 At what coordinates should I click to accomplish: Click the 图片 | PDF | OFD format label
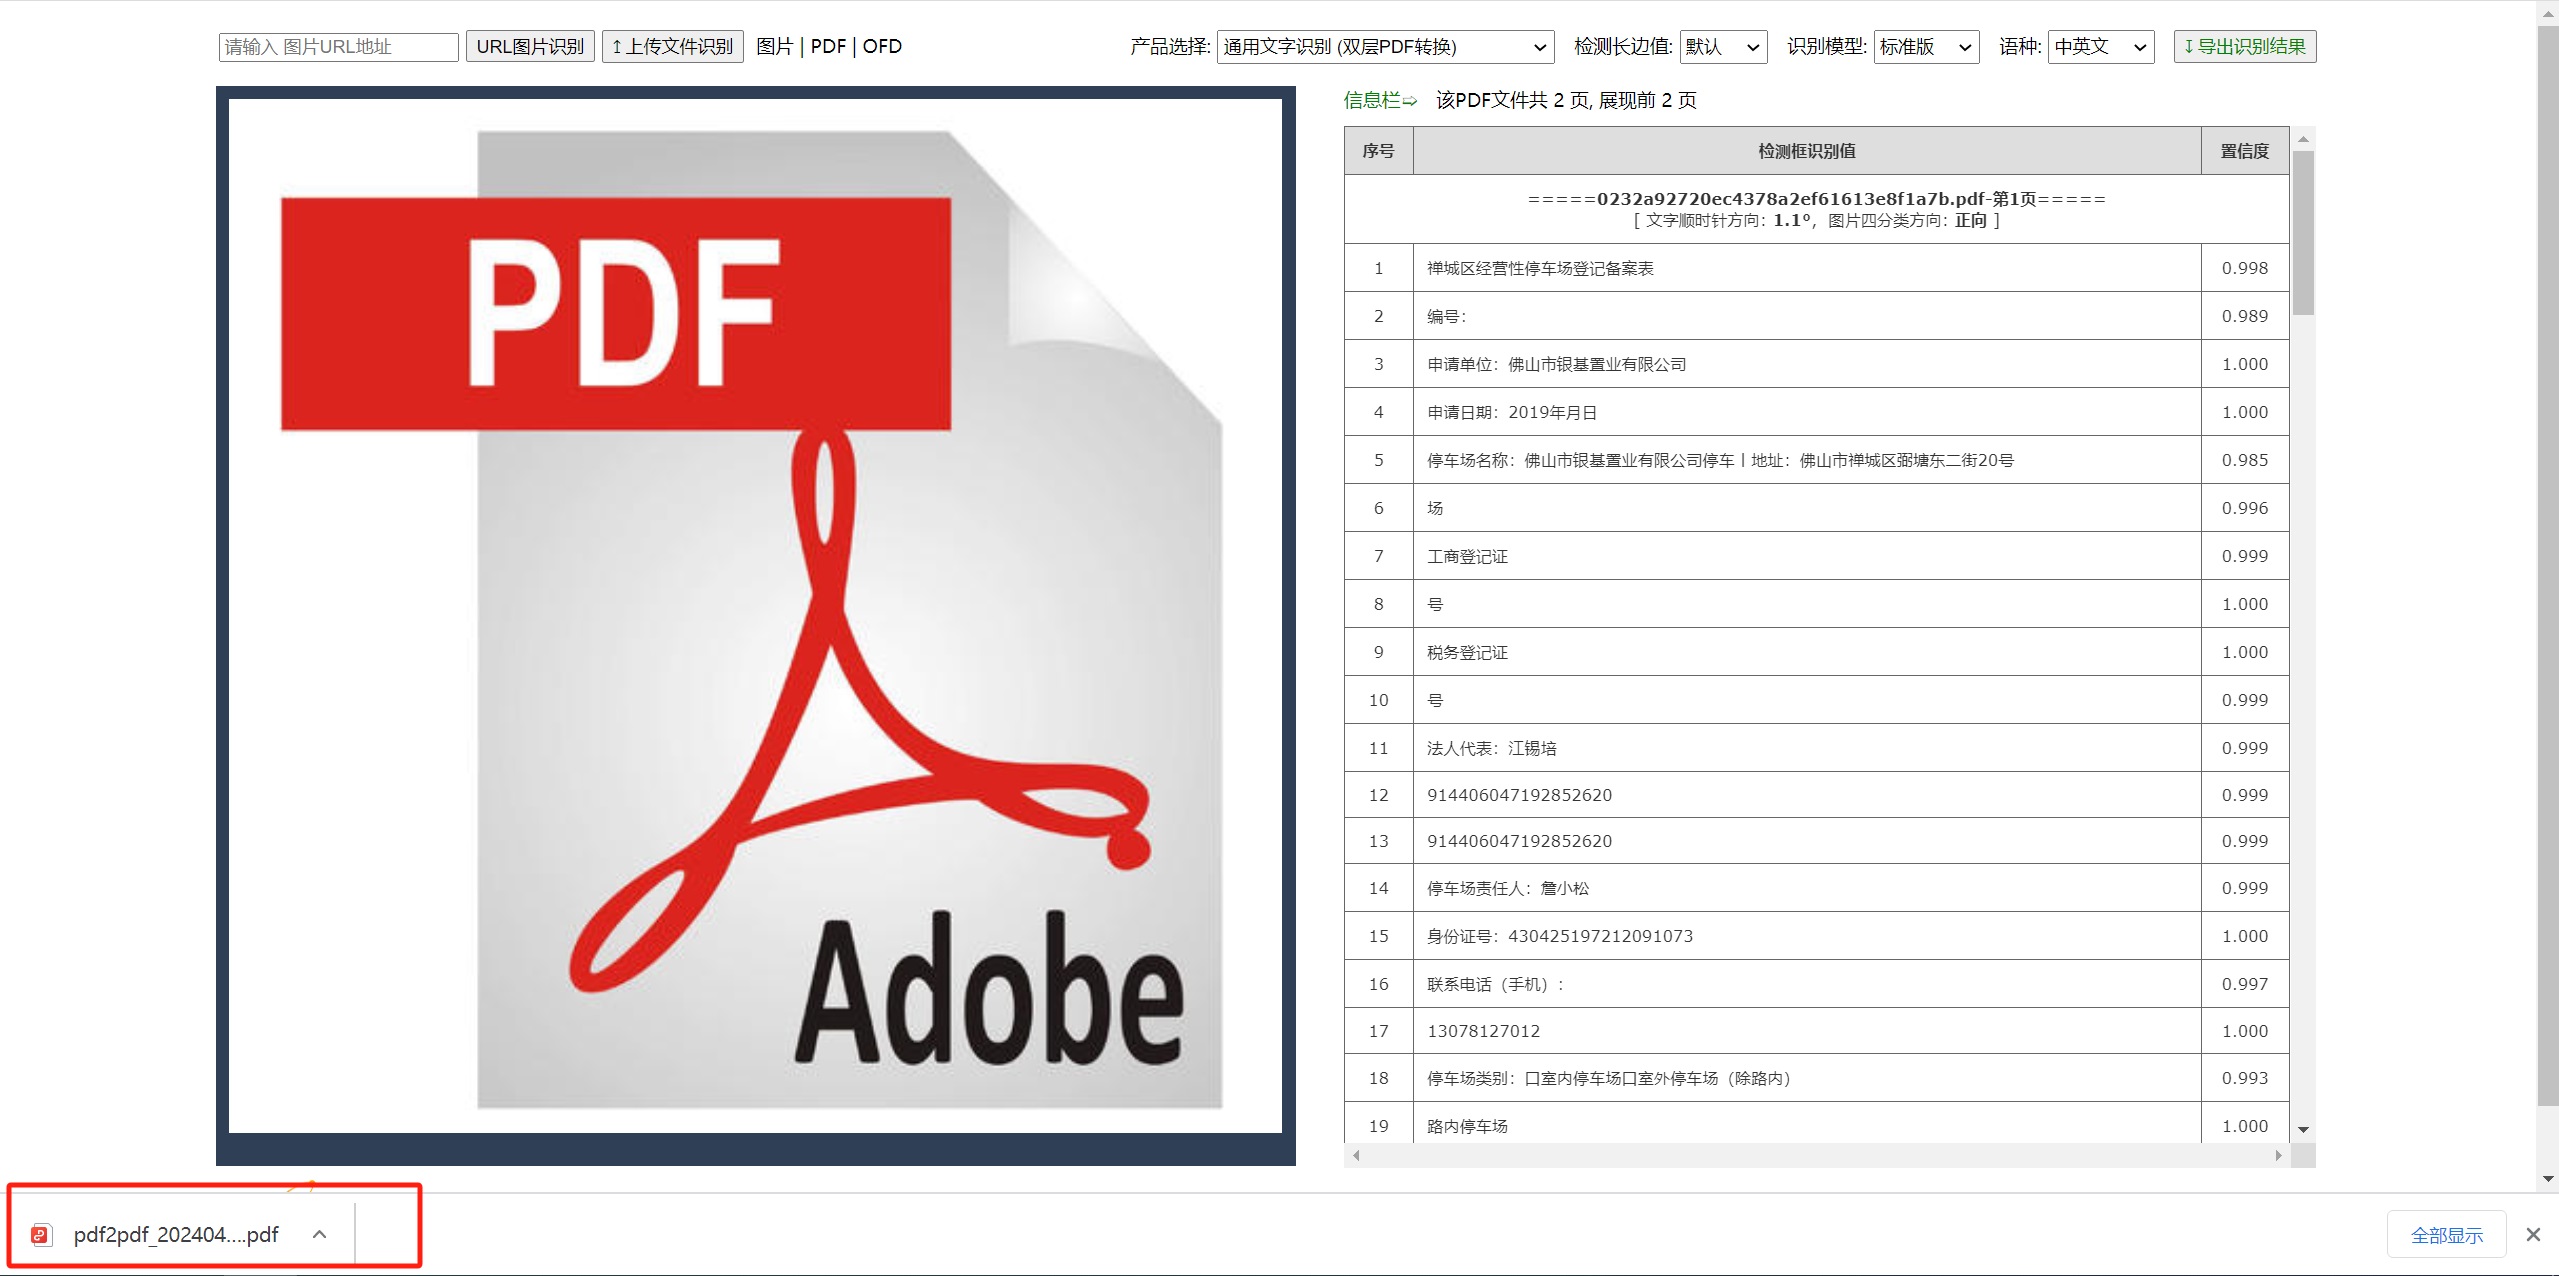pyautogui.click(x=829, y=47)
